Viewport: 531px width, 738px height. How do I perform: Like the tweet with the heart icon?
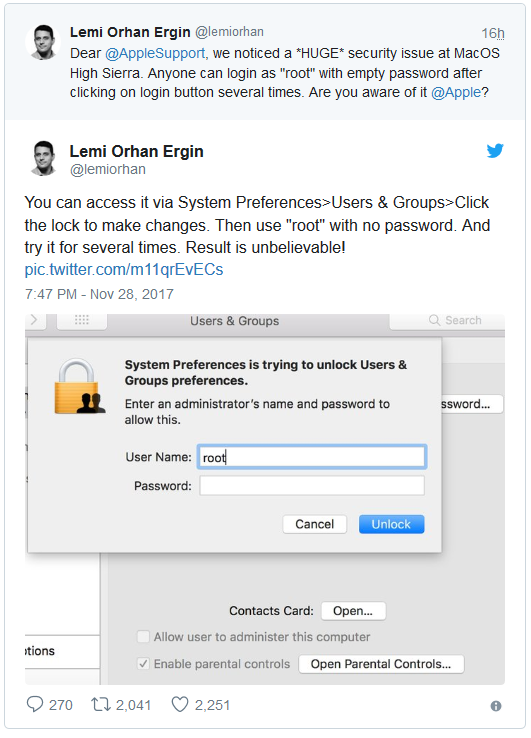point(180,705)
